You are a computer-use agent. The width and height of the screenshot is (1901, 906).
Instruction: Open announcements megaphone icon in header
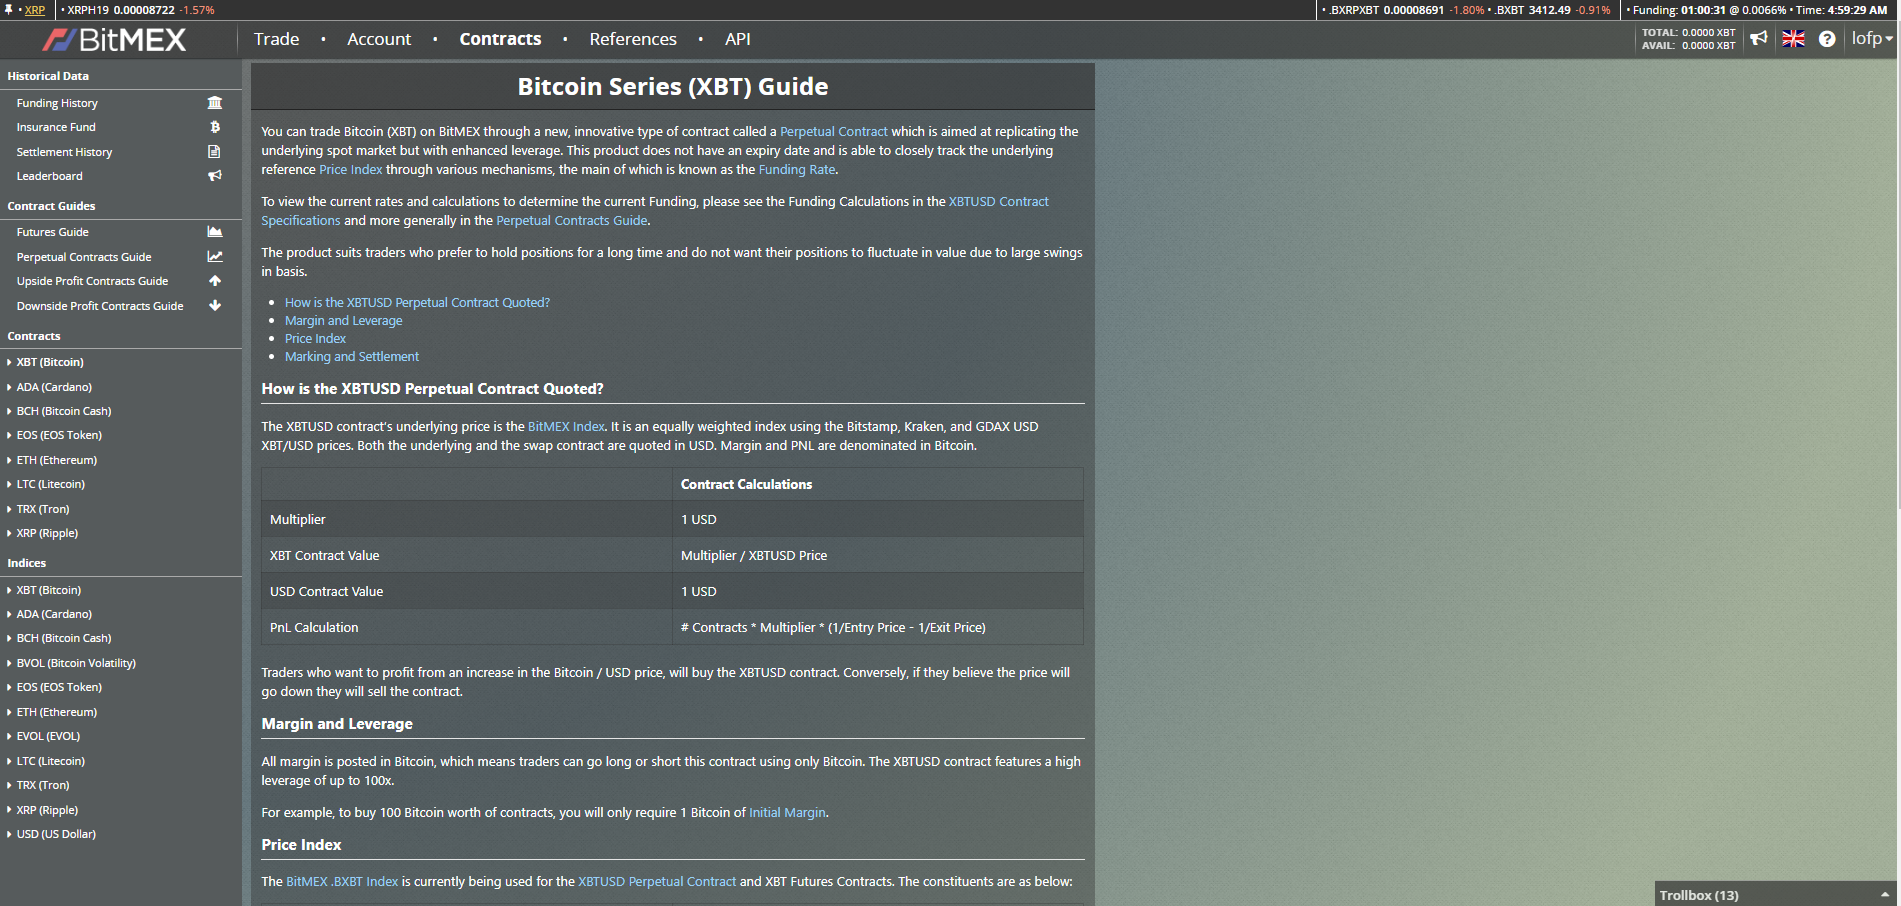(1759, 39)
